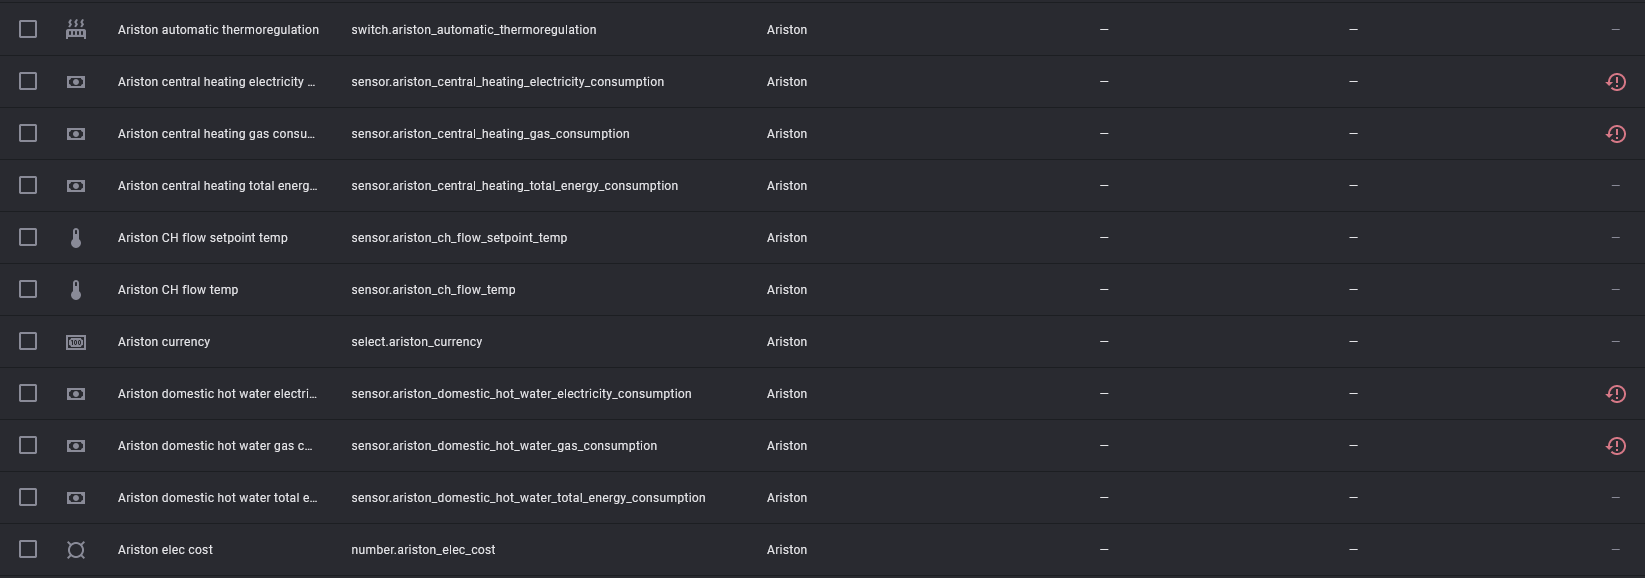
Task: Click the row for sensor.ariston_central_heating_total_energy_consumption
Action: click(514, 185)
